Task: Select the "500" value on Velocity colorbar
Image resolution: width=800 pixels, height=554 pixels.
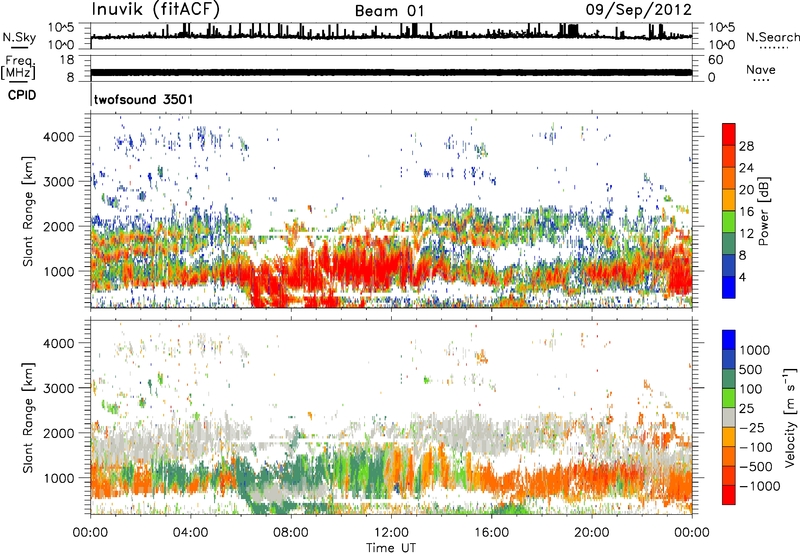Action: click(751, 370)
